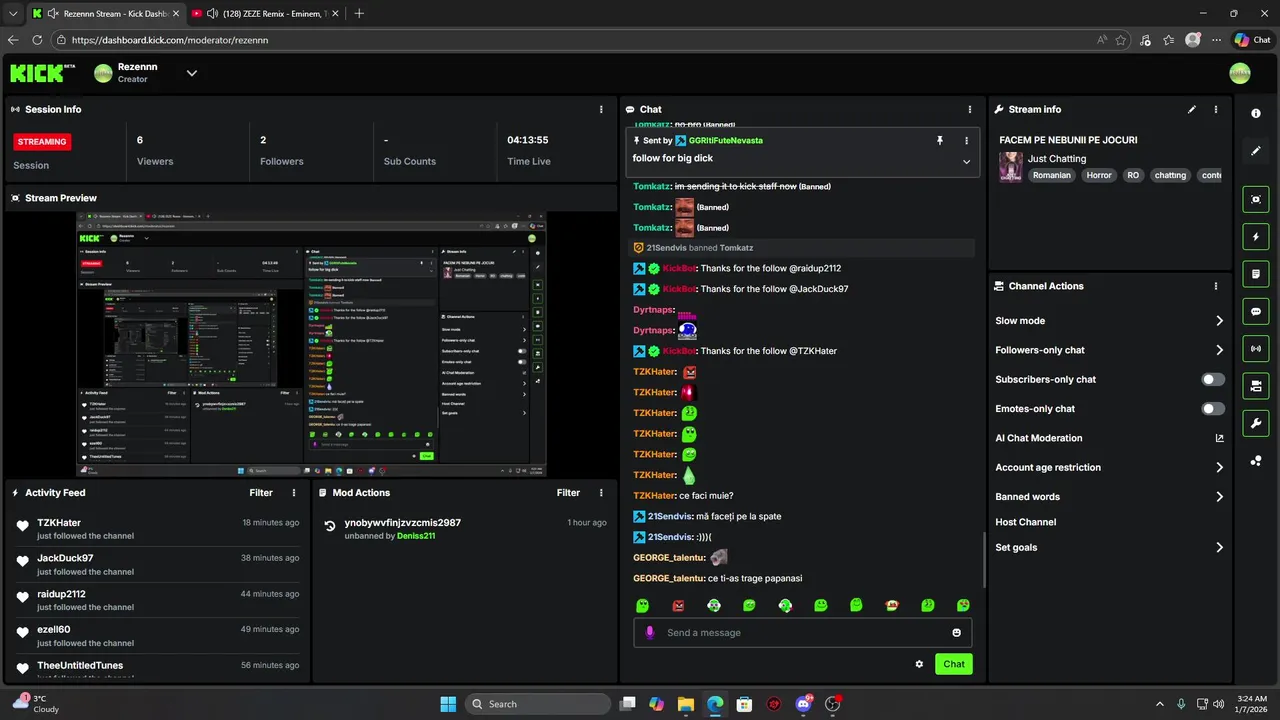Screen dimensions: 1280x720
Task: Open Host Channel action
Action: 1025,522
